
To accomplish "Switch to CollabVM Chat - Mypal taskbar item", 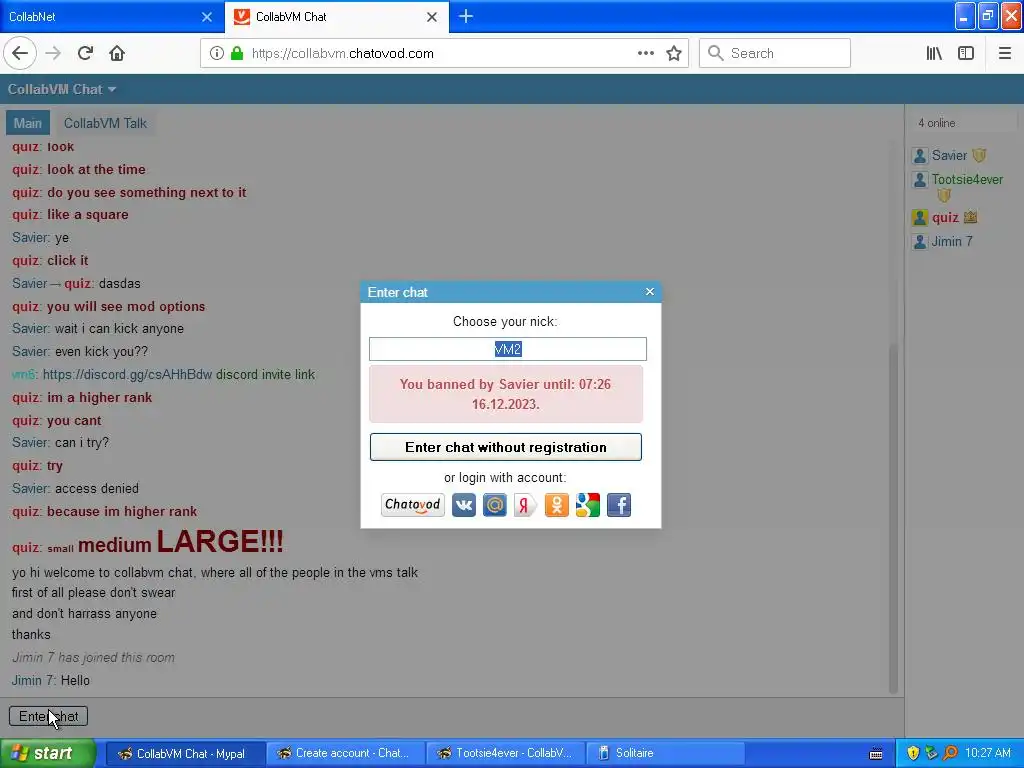I will [185, 753].
